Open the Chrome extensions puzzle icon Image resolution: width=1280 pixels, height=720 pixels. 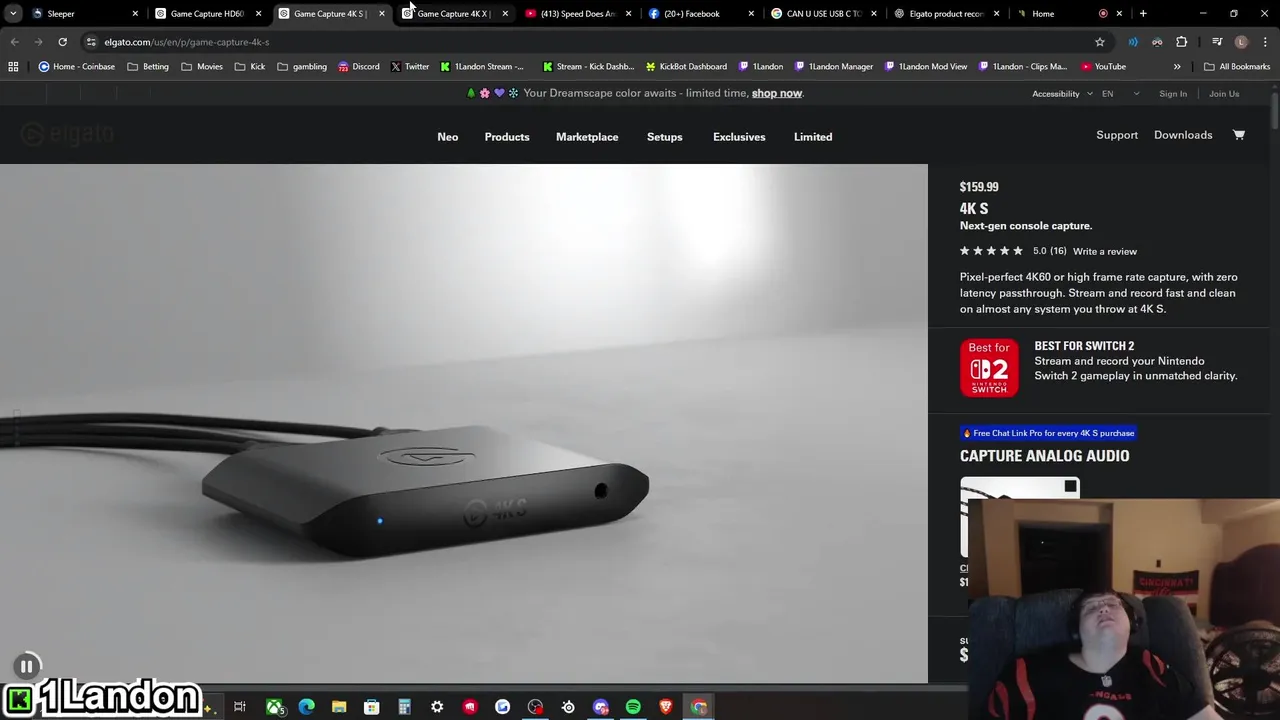[x=1182, y=42]
